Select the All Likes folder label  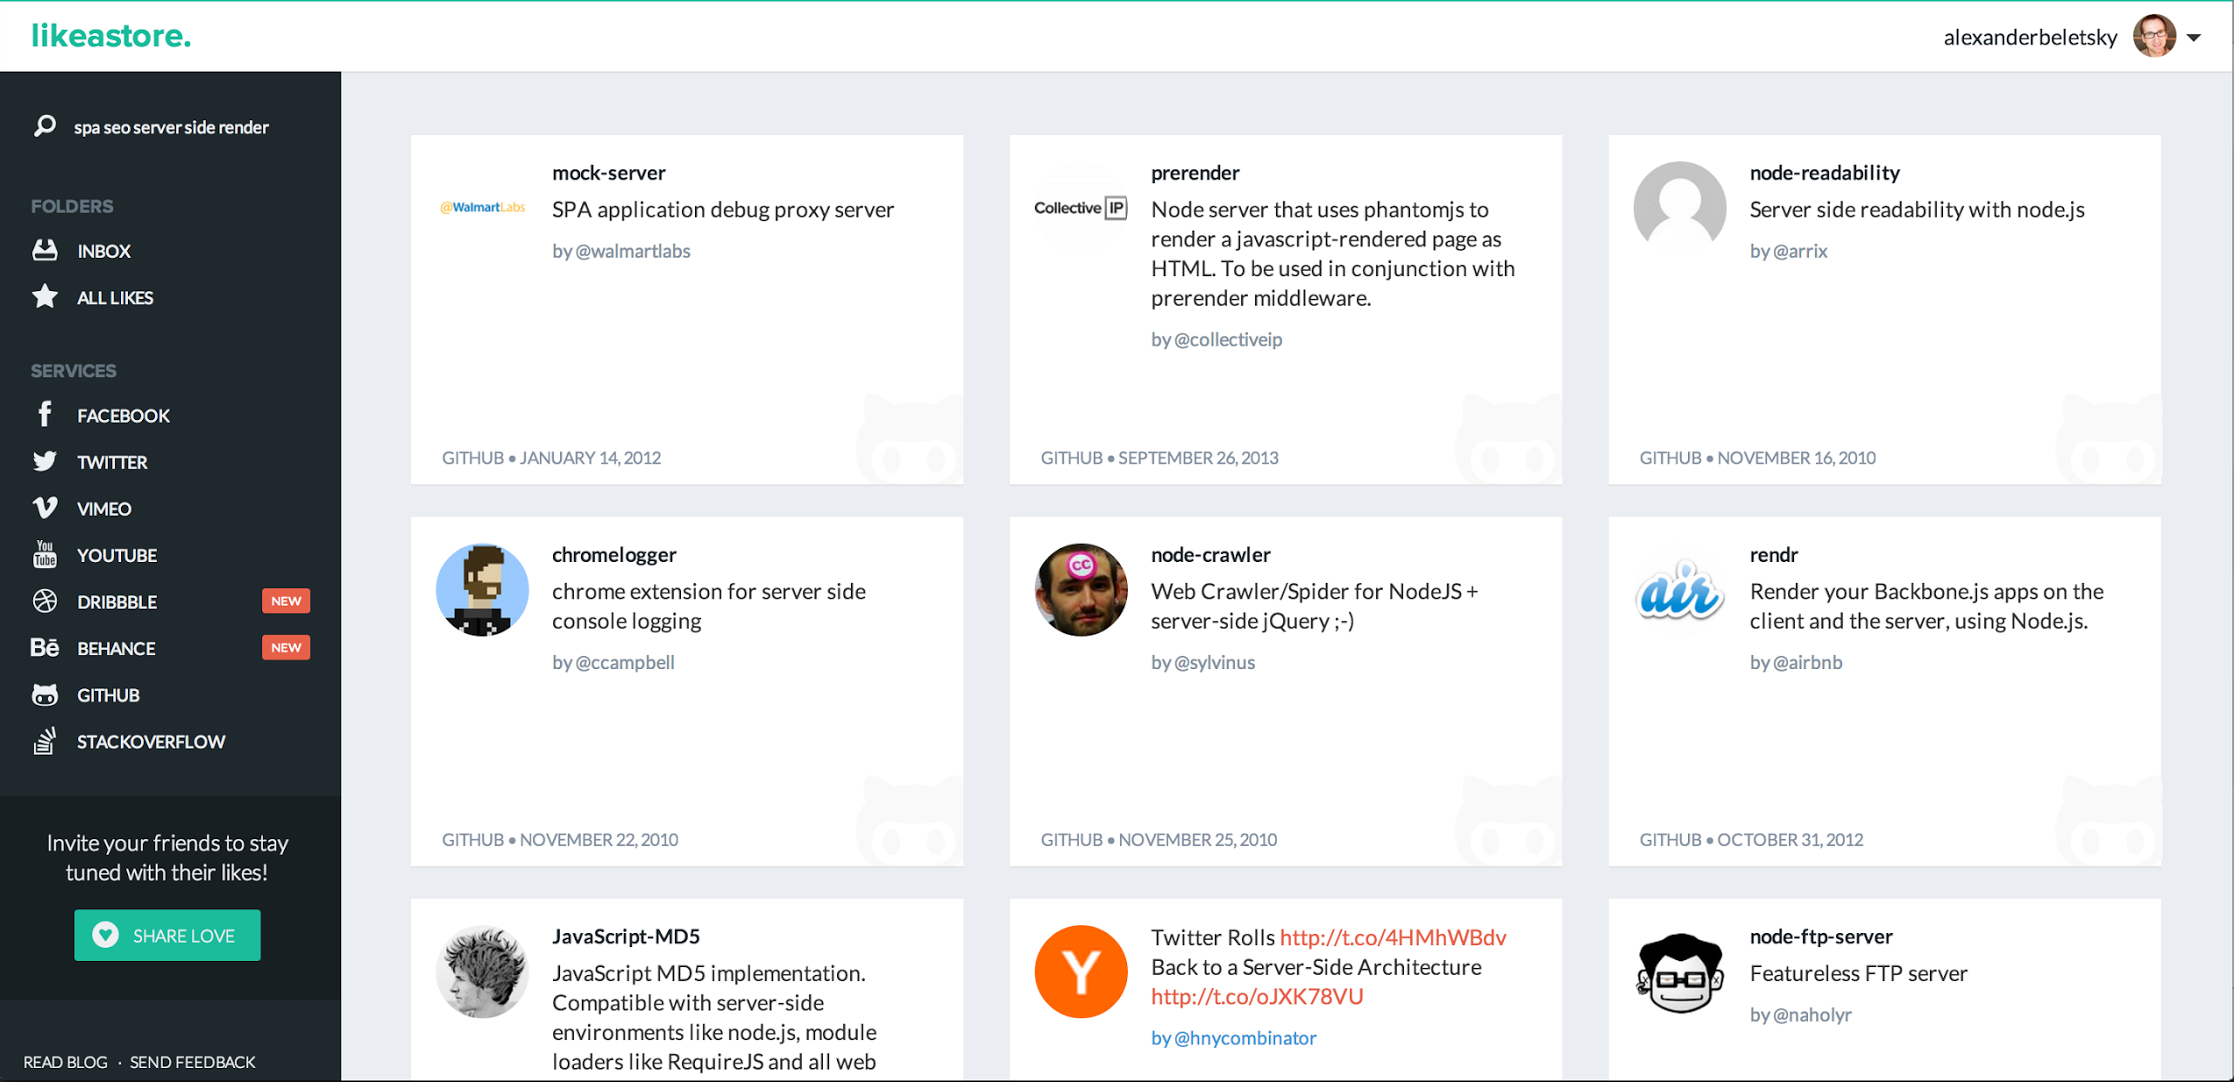click(x=115, y=297)
